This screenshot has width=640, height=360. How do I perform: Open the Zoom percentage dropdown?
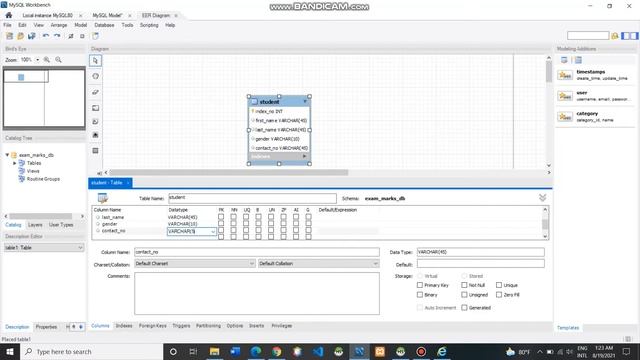click(38, 60)
